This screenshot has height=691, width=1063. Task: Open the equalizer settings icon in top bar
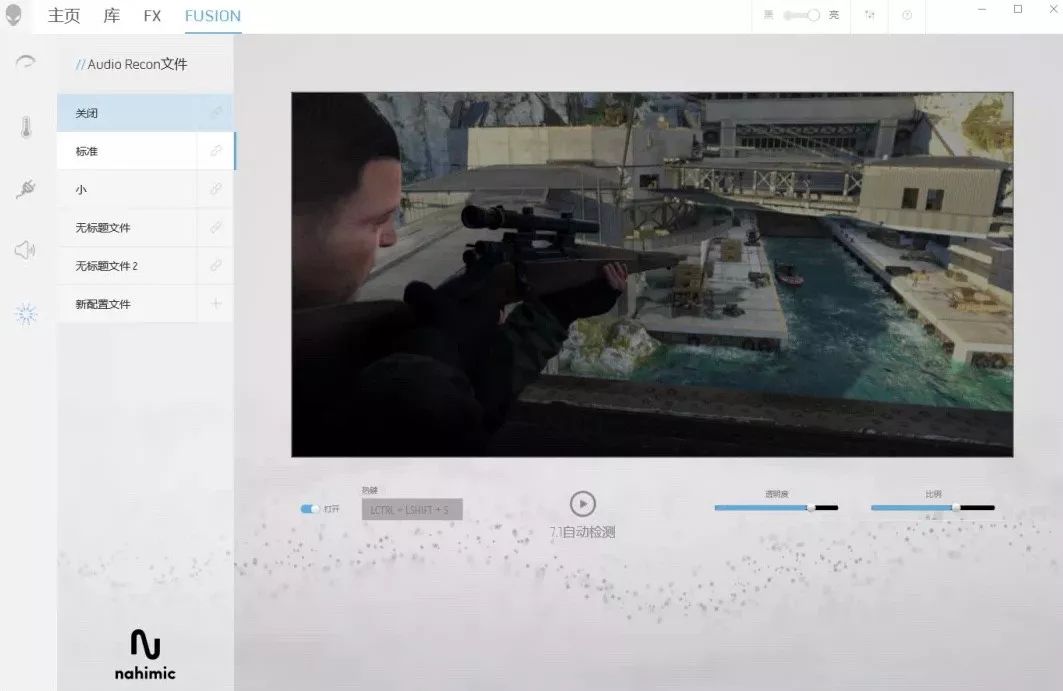tap(870, 16)
